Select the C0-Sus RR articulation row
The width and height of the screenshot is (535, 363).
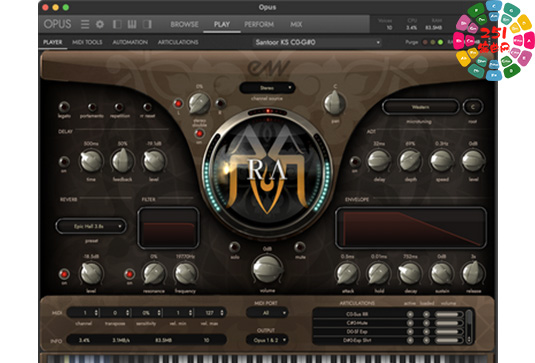tap(357, 314)
